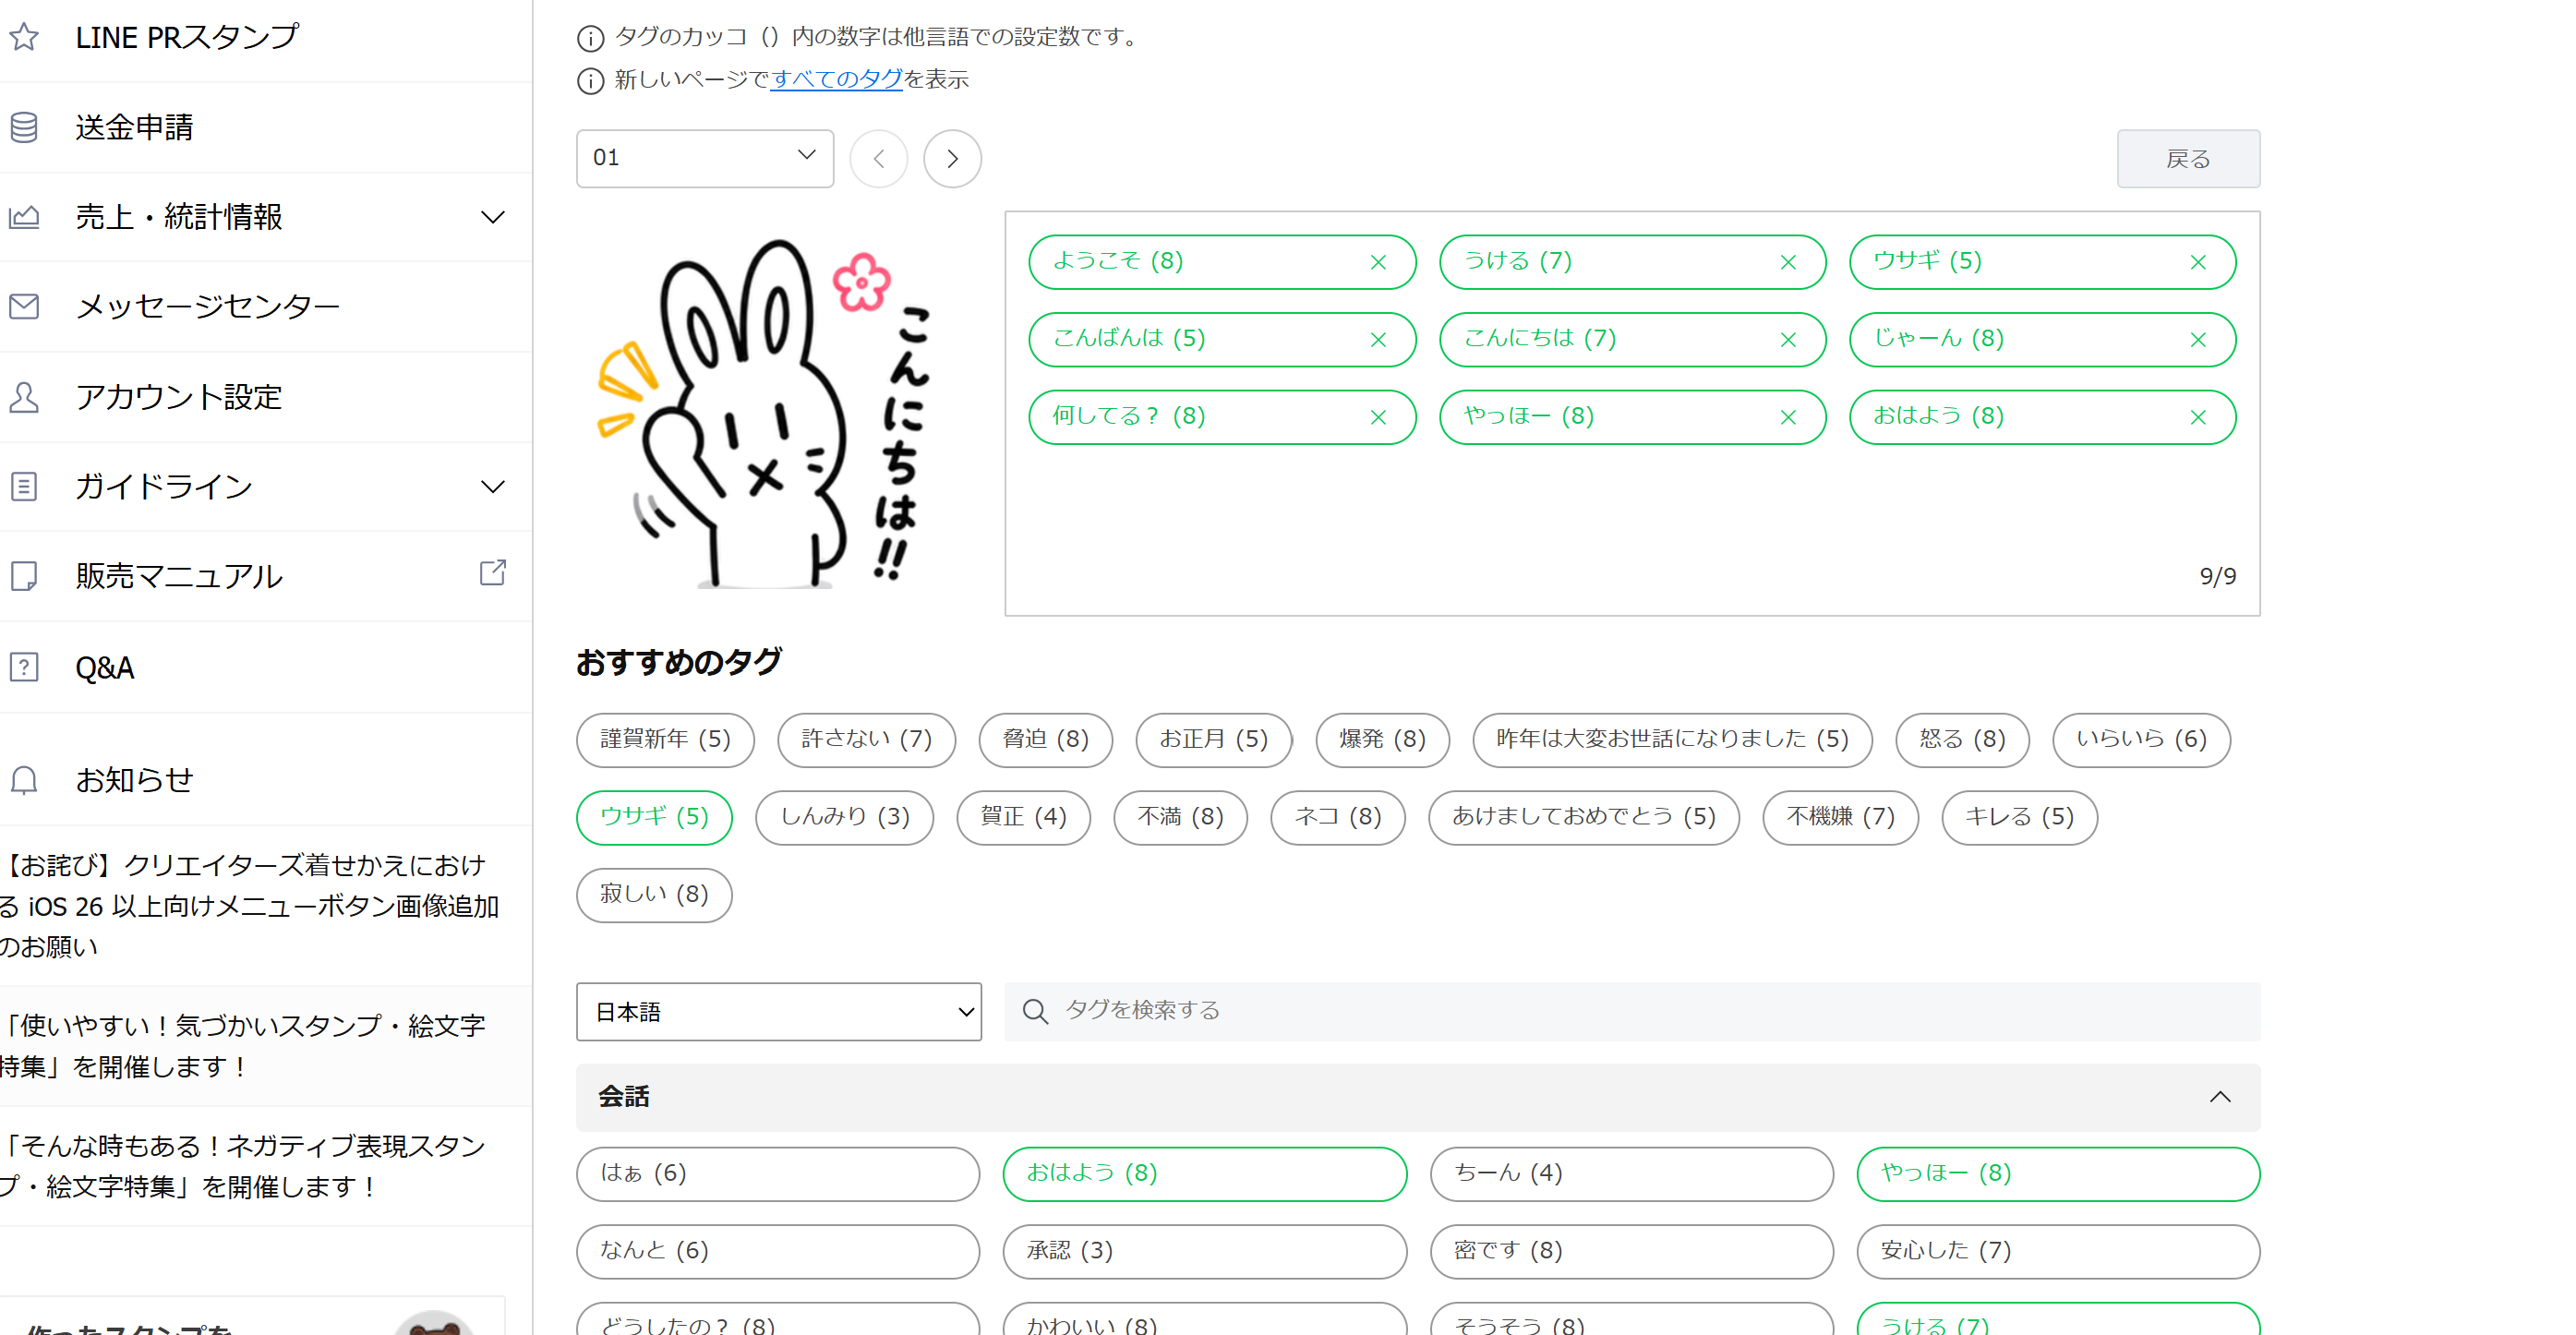Click the 戻る button
Viewport: 2576px width, 1335px height.
click(2188, 158)
